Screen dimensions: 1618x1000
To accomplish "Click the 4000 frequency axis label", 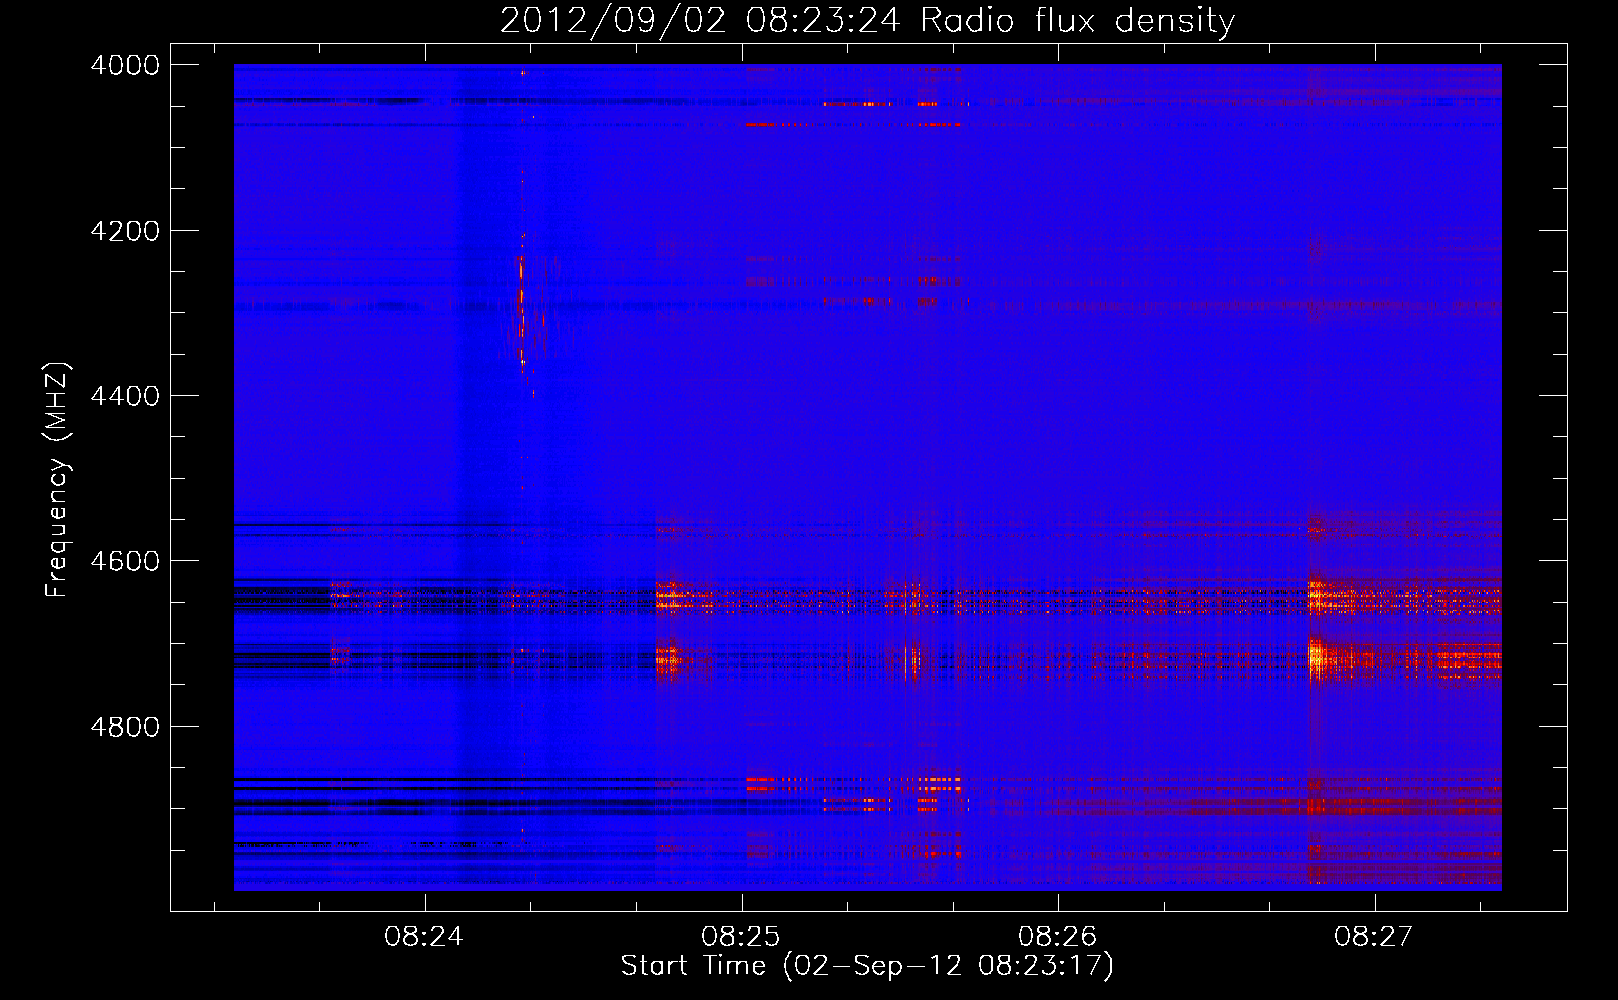I will coord(125,65).
